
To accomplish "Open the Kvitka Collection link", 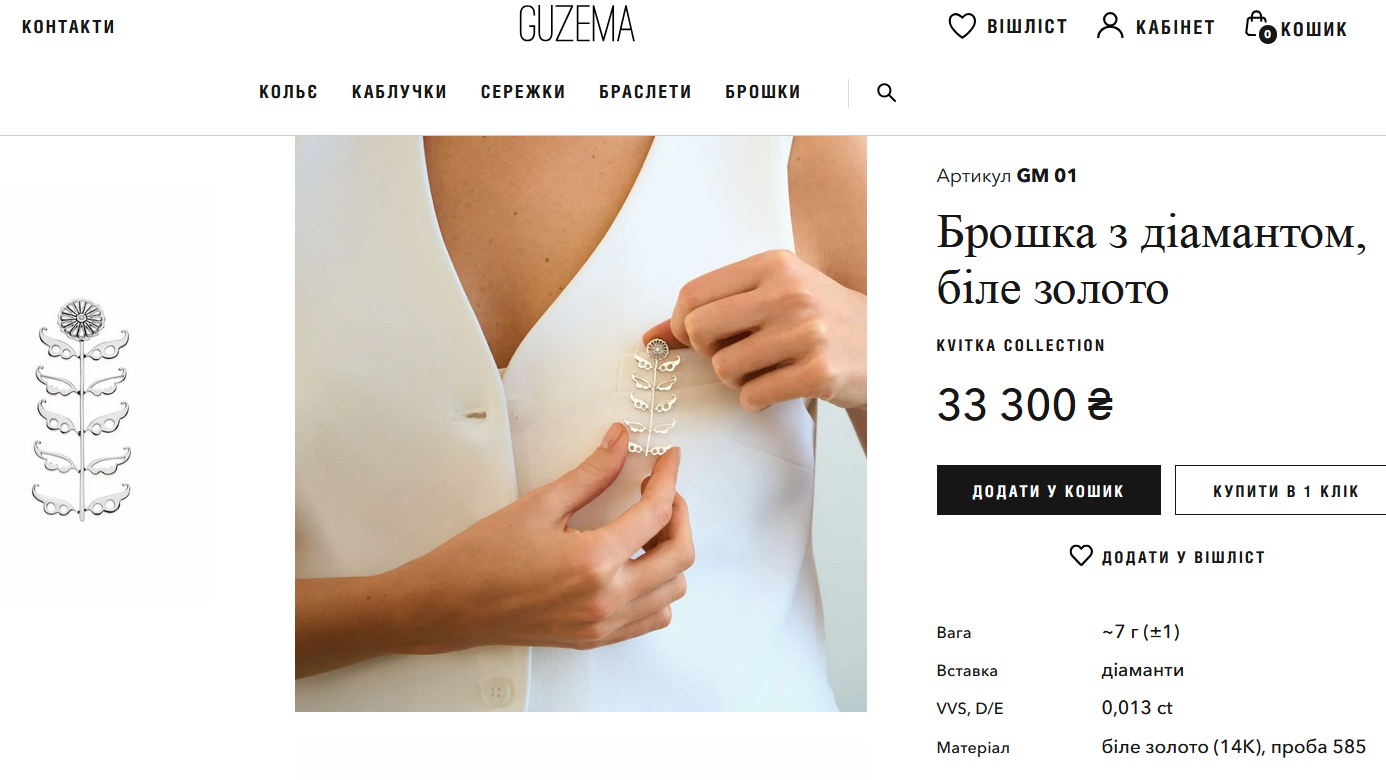I will (1021, 345).
